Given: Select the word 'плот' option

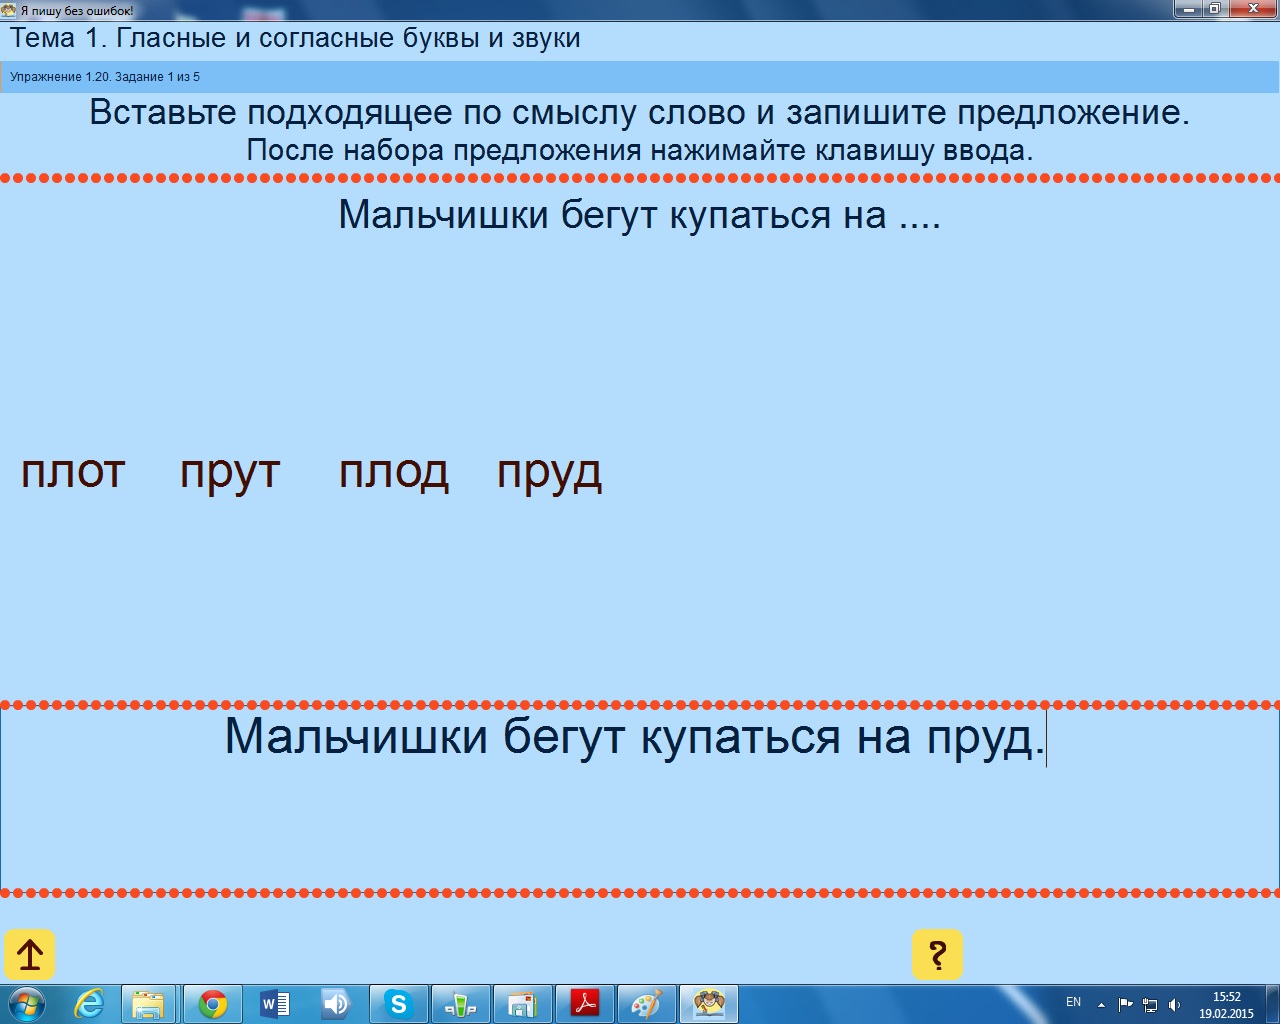Looking at the screenshot, I should coord(73,472).
